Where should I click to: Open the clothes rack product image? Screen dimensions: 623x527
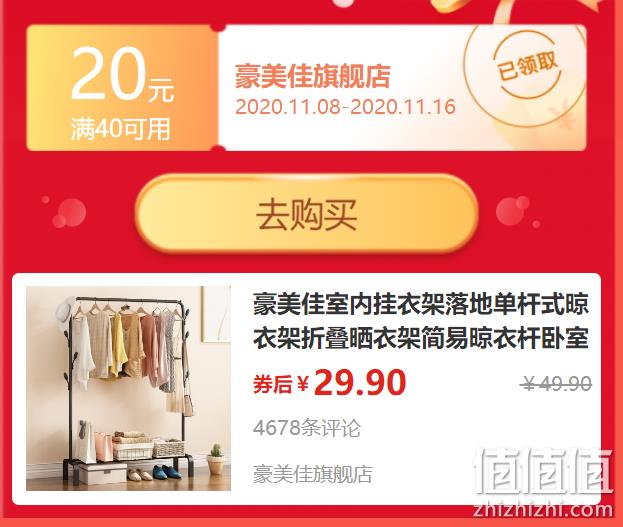128,388
